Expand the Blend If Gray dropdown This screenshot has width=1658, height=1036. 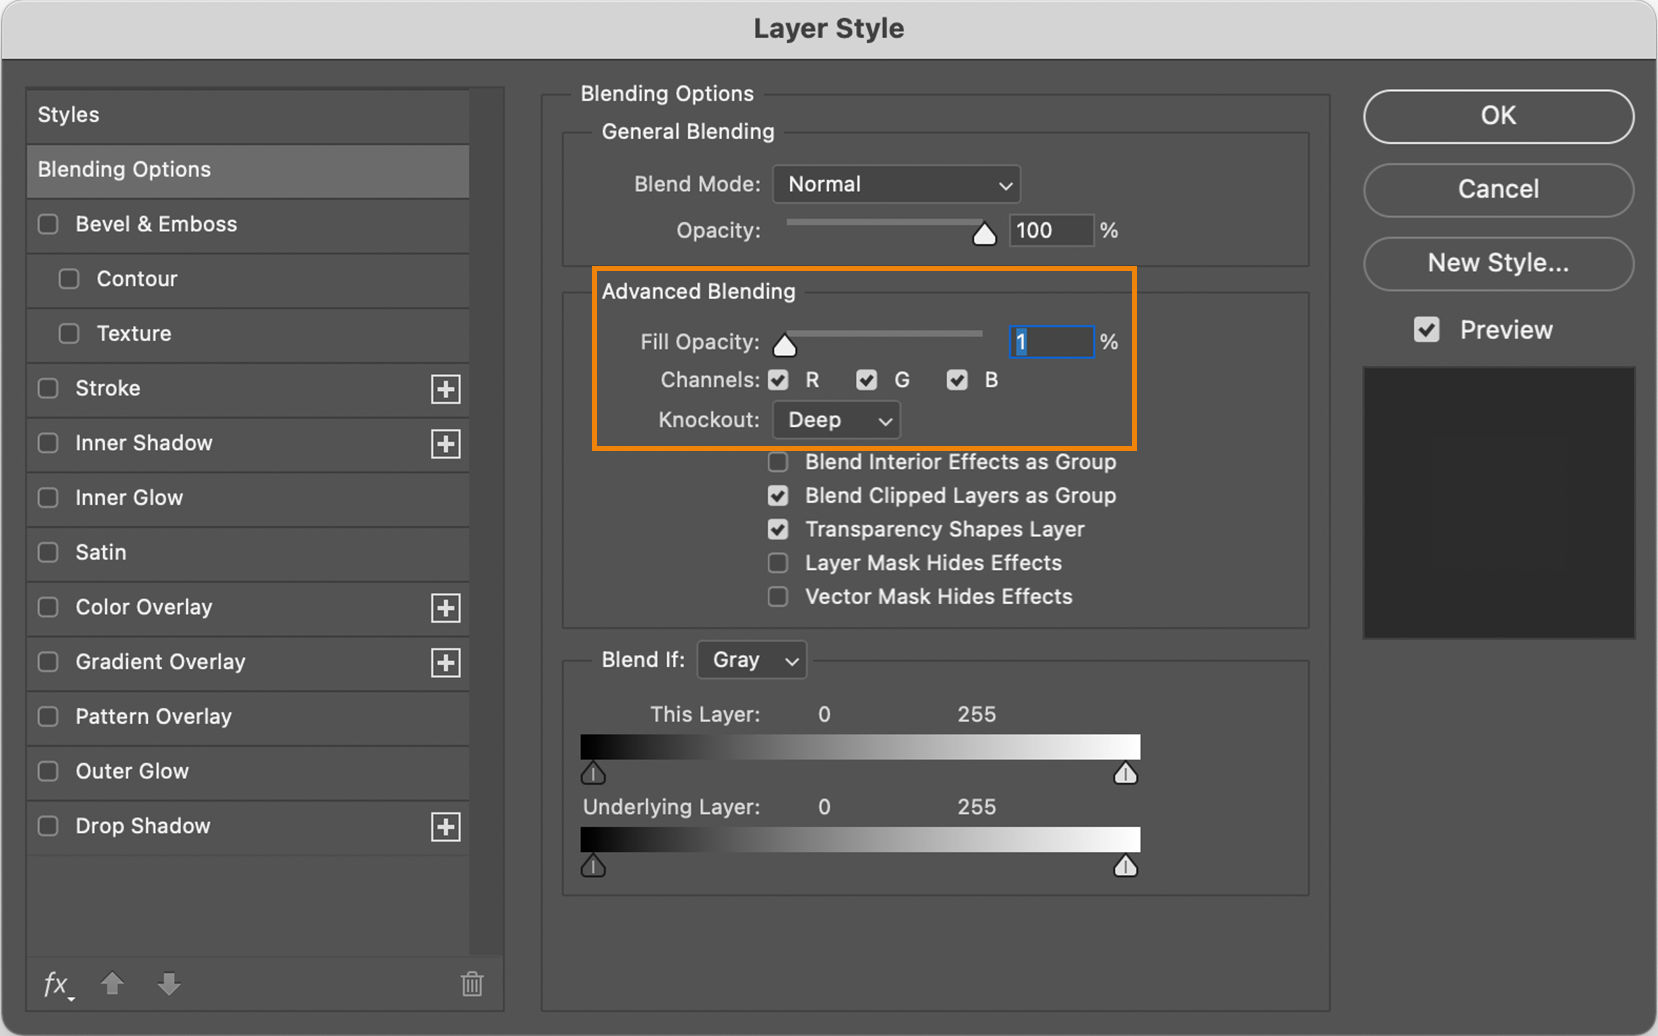coord(752,660)
